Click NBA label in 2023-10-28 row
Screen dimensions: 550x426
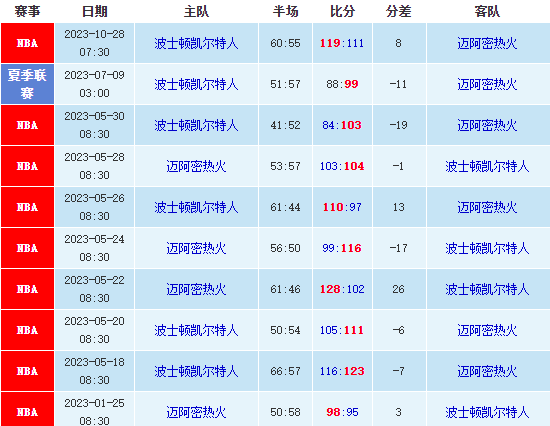[x=27, y=44]
